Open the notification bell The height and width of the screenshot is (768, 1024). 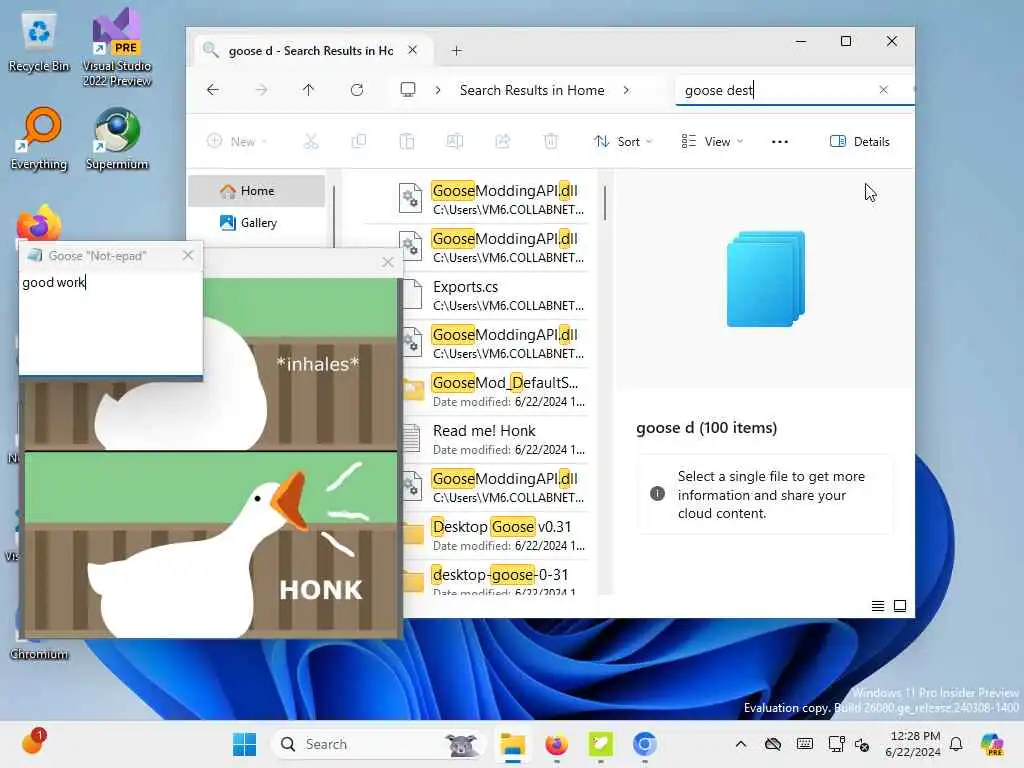[x=956, y=744]
